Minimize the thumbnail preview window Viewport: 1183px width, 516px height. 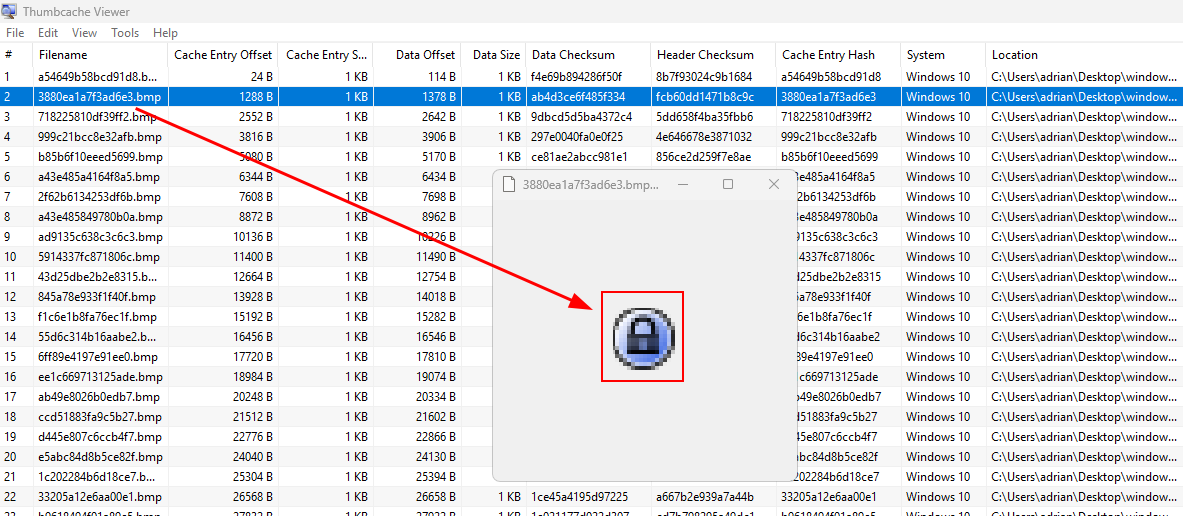point(683,185)
